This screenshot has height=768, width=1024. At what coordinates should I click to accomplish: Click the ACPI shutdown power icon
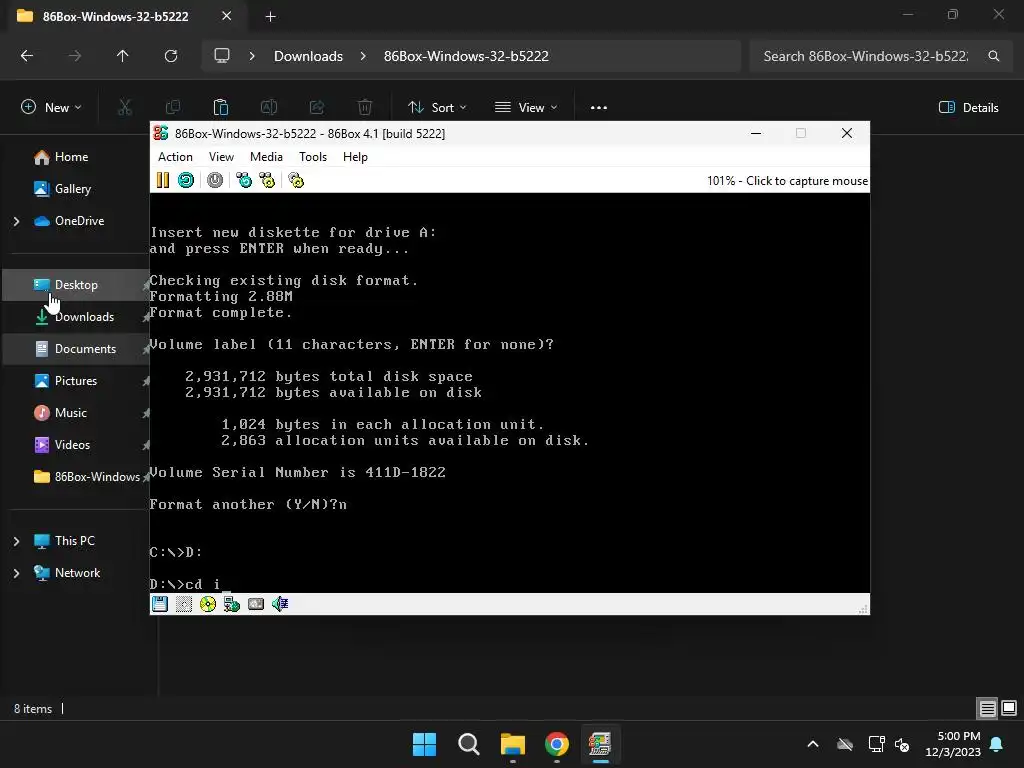click(215, 180)
